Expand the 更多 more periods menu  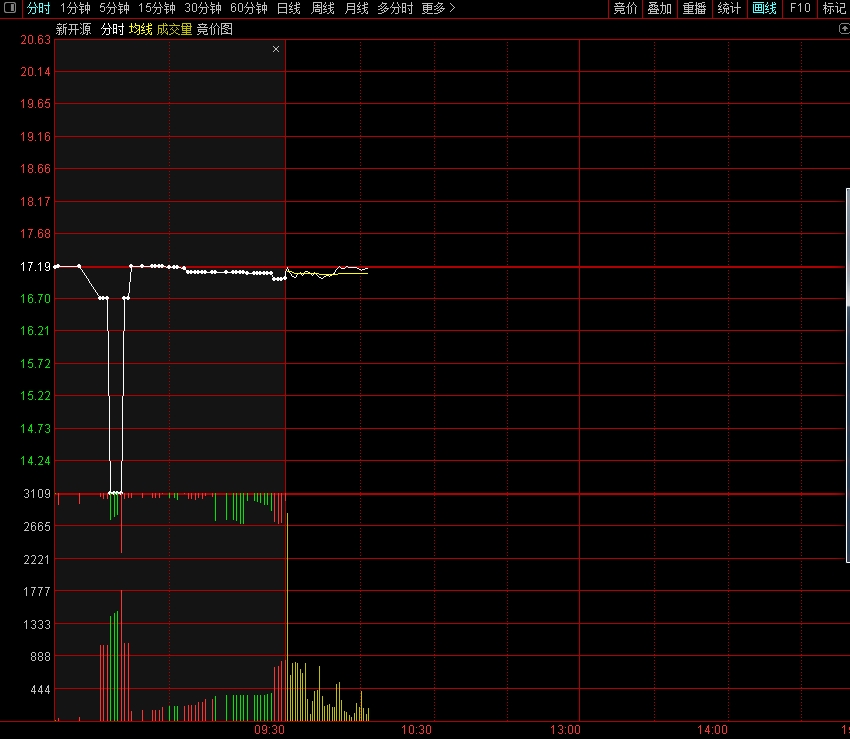click(x=438, y=8)
